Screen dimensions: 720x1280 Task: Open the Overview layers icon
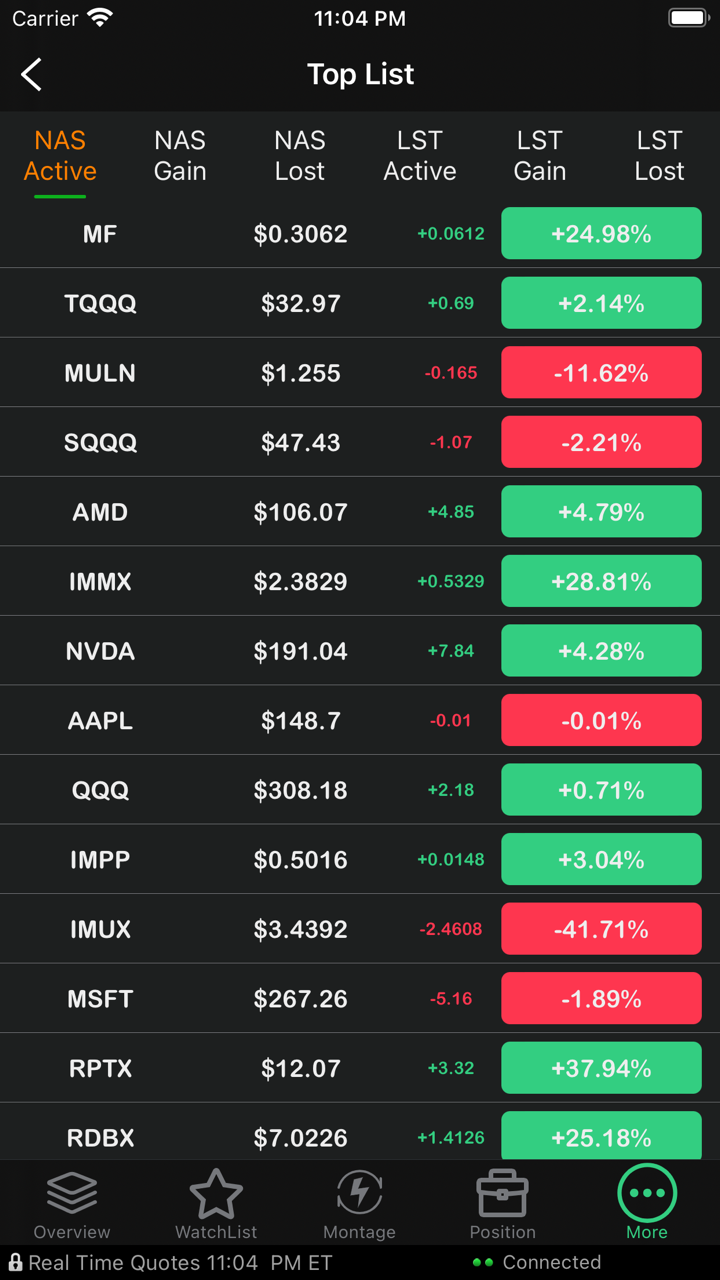tap(72, 1193)
